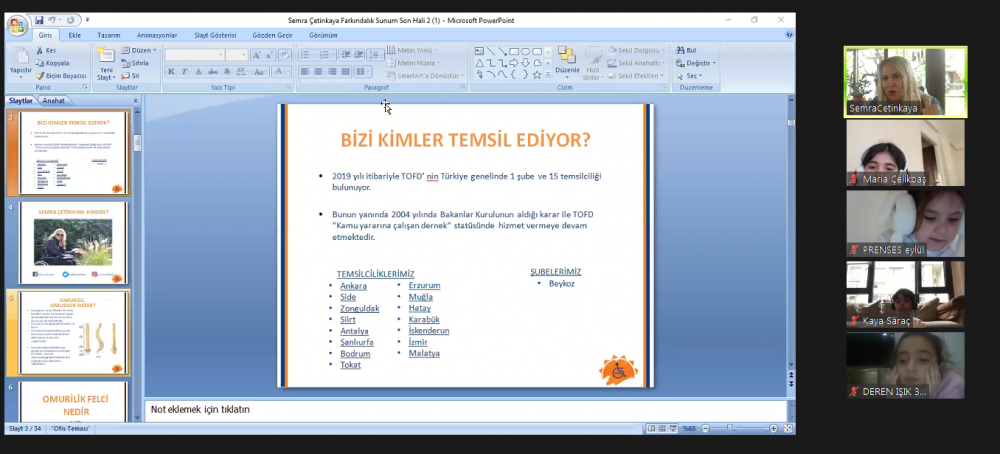The width and height of the screenshot is (1000, 454).
Task: Click the Erzurum hyperlink on slide
Action: (425, 285)
